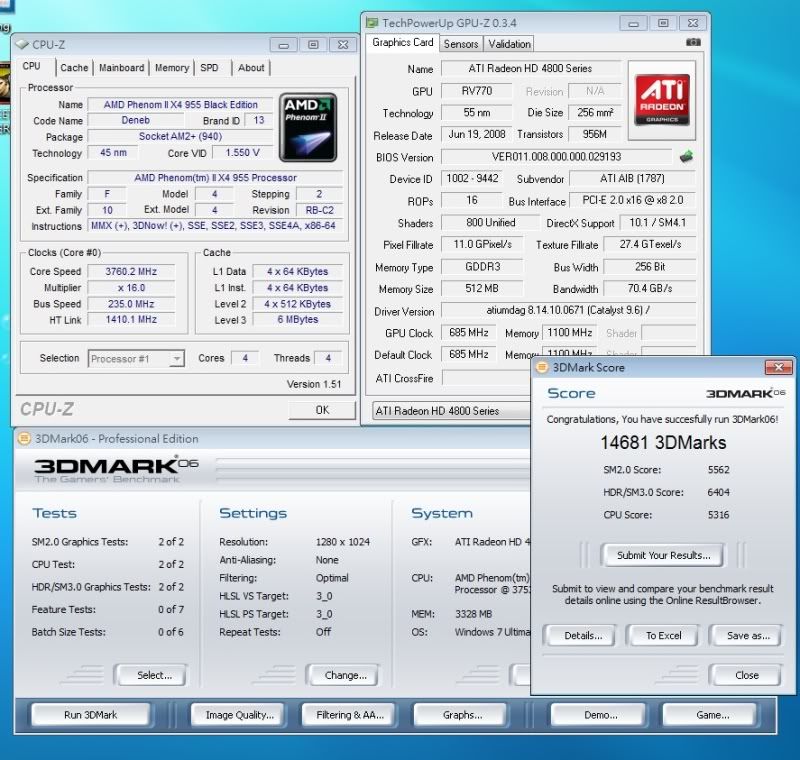
Task: Click the Bus Interface value PCI-E 2.0 x16
Action: pyautogui.click(x=632, y=200)
